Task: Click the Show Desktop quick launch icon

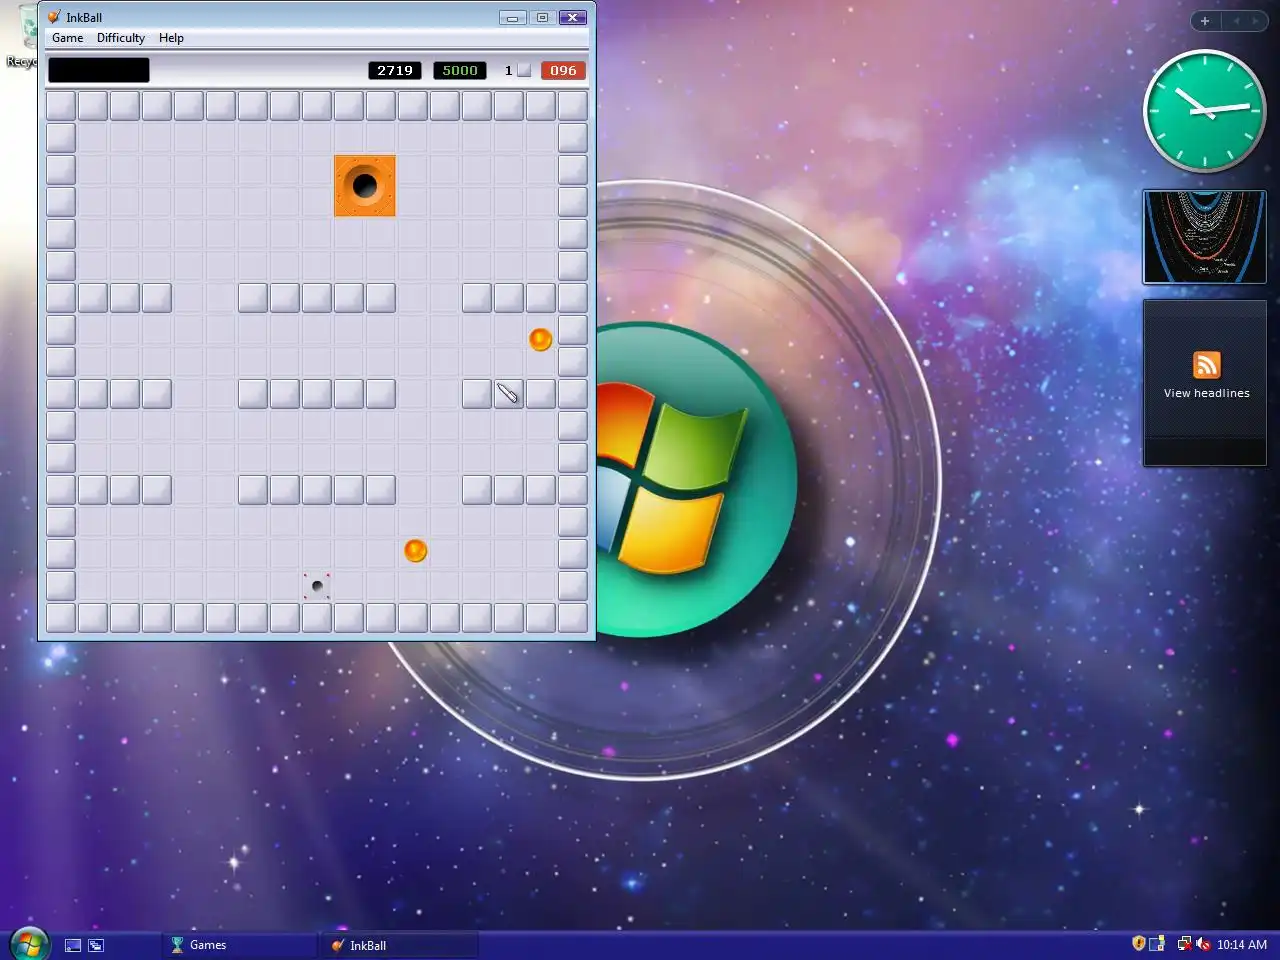Action: pyautogui.click(x=73, y=945)
